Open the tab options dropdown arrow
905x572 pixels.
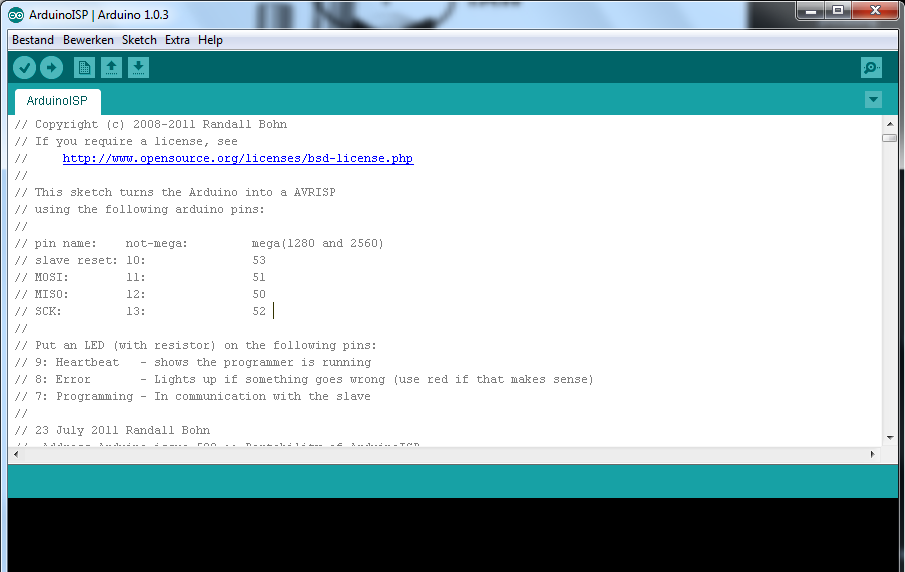[873, 99]
